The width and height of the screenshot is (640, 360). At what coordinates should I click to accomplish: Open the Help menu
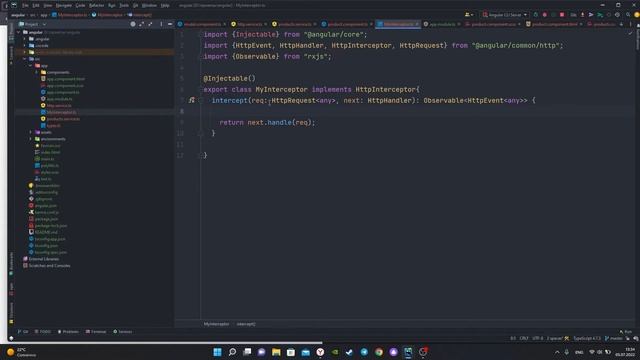point(165,5)
